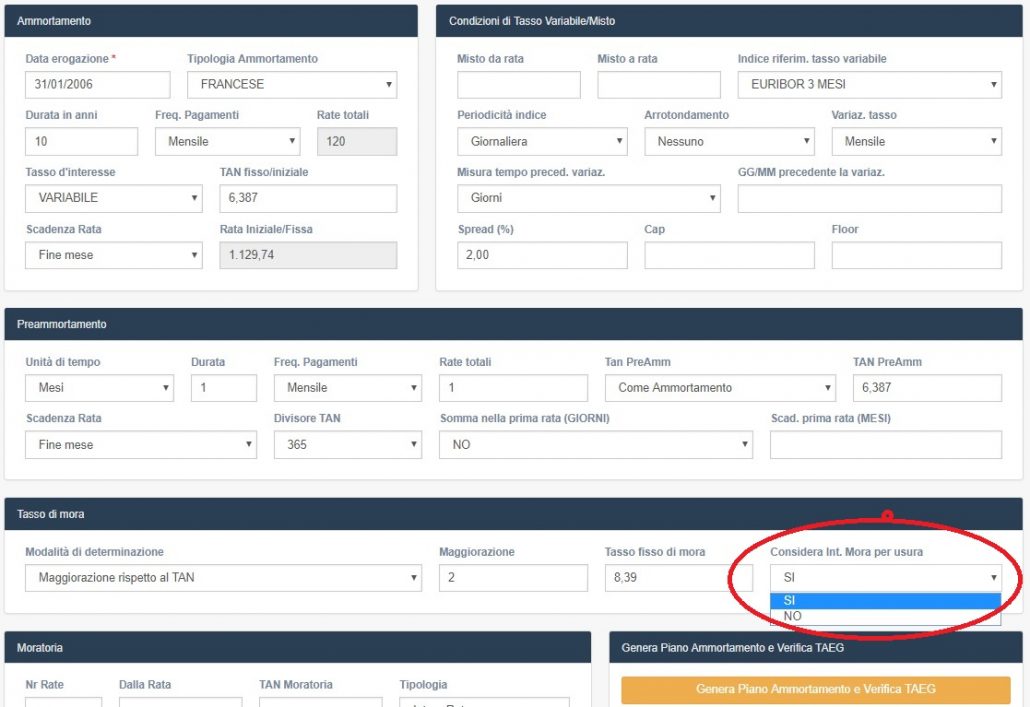
Task: Select SI in the open dropdown list
Action: (x=885, y=601)
